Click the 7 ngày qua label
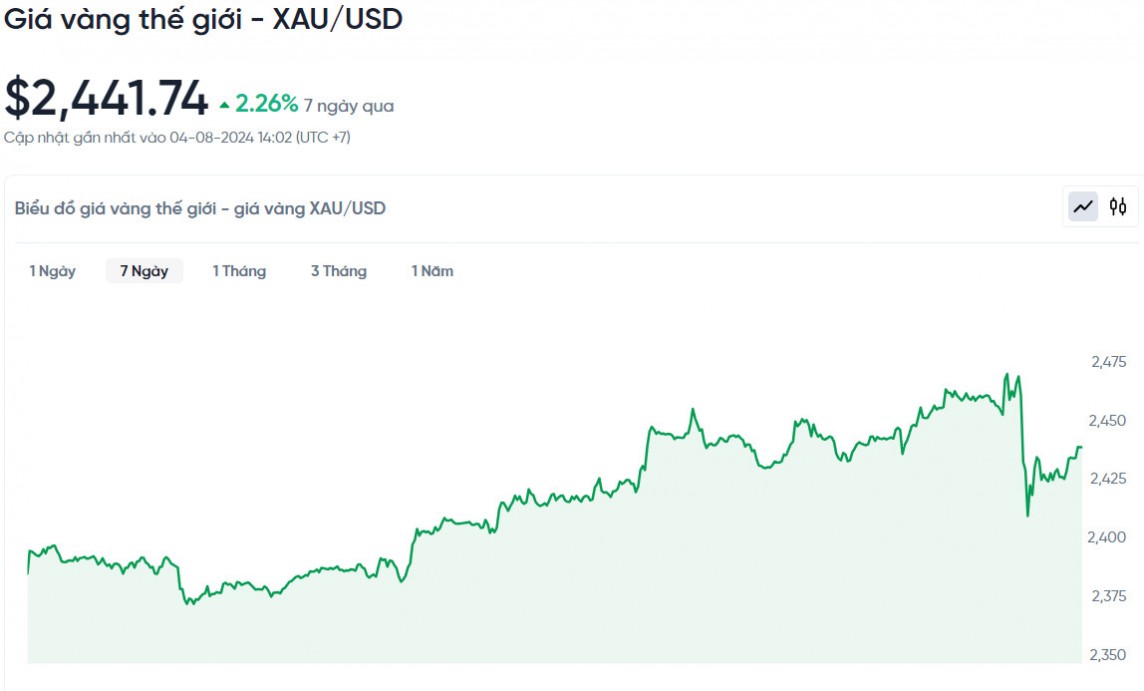The height and width of the screenshot is (691, 1144). tap(349, 105)
